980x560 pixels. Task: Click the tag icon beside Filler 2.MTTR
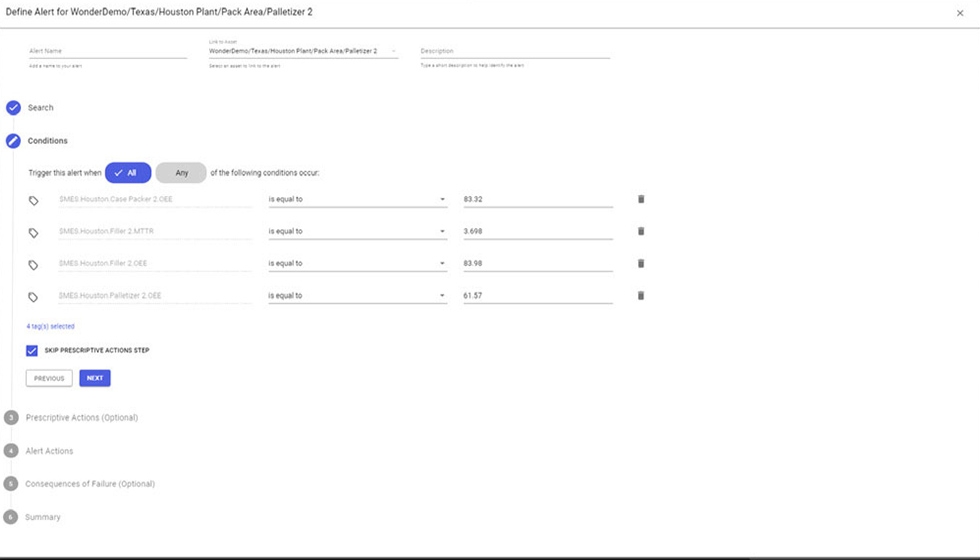33,232
